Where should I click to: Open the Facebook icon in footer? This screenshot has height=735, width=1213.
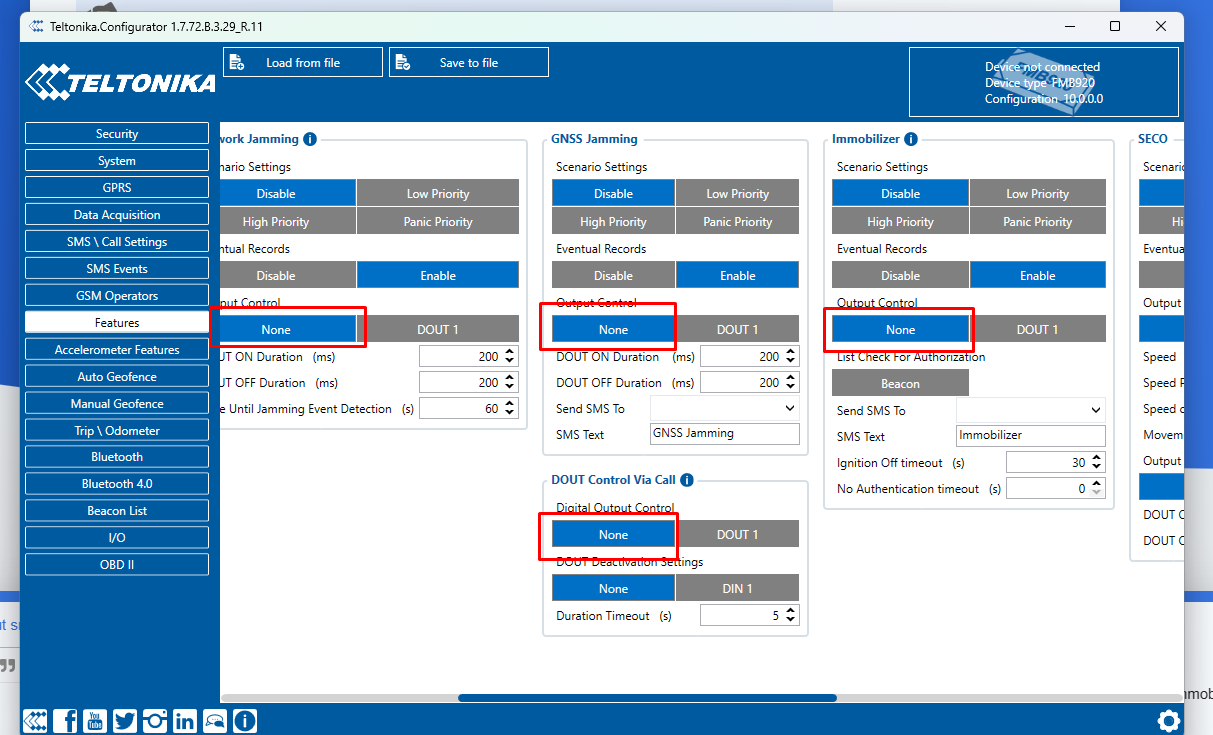pyautogui.click(x=65, y=720)
